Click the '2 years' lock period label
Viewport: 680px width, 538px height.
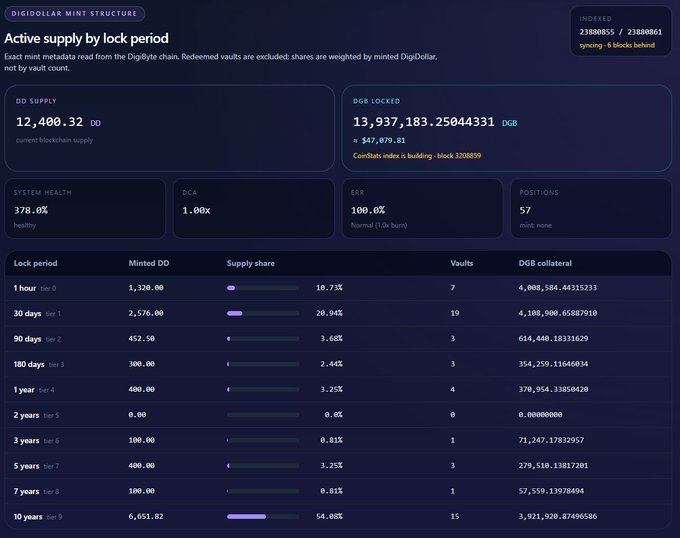26,415
